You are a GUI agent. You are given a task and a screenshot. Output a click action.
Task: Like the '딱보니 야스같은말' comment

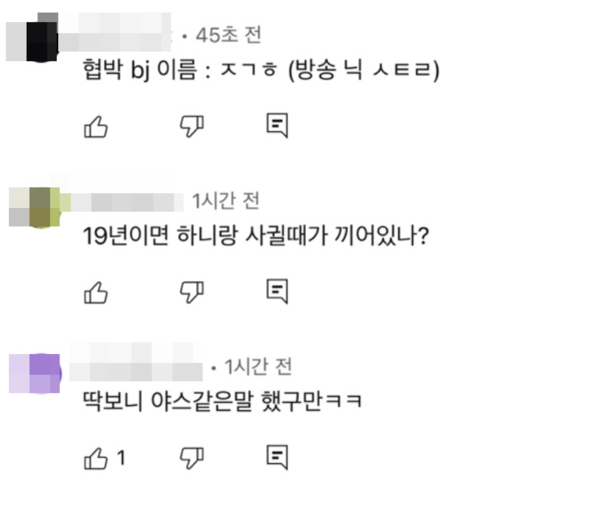point(96,458)
